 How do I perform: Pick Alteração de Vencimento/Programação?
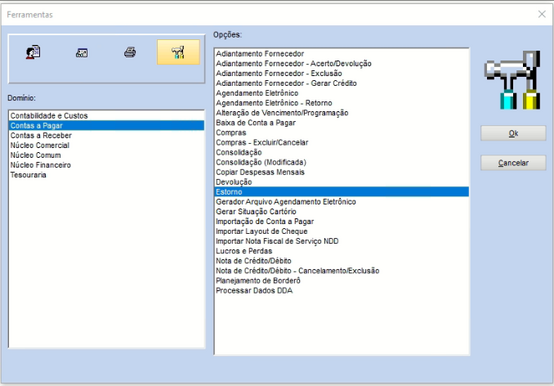click(342, 113)
